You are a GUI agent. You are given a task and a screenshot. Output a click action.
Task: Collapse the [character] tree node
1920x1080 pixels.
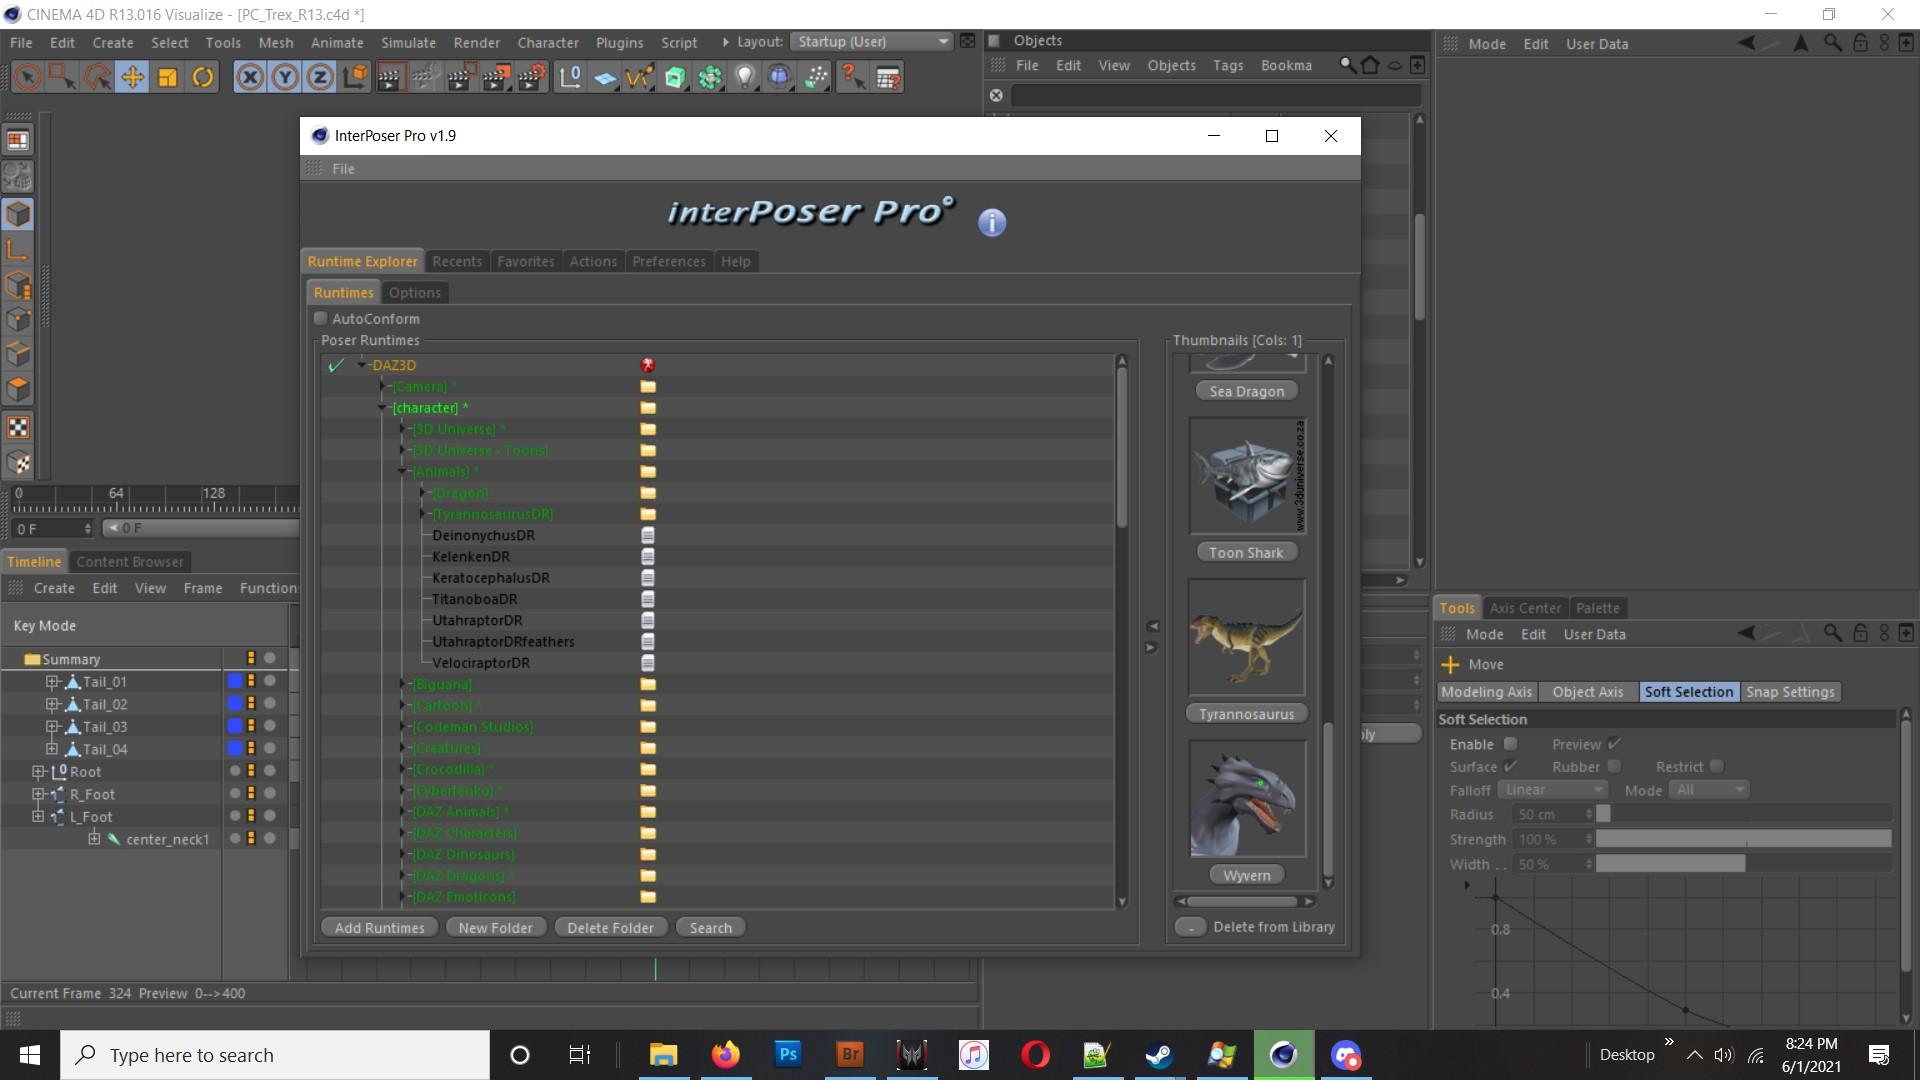coord(382,408)
